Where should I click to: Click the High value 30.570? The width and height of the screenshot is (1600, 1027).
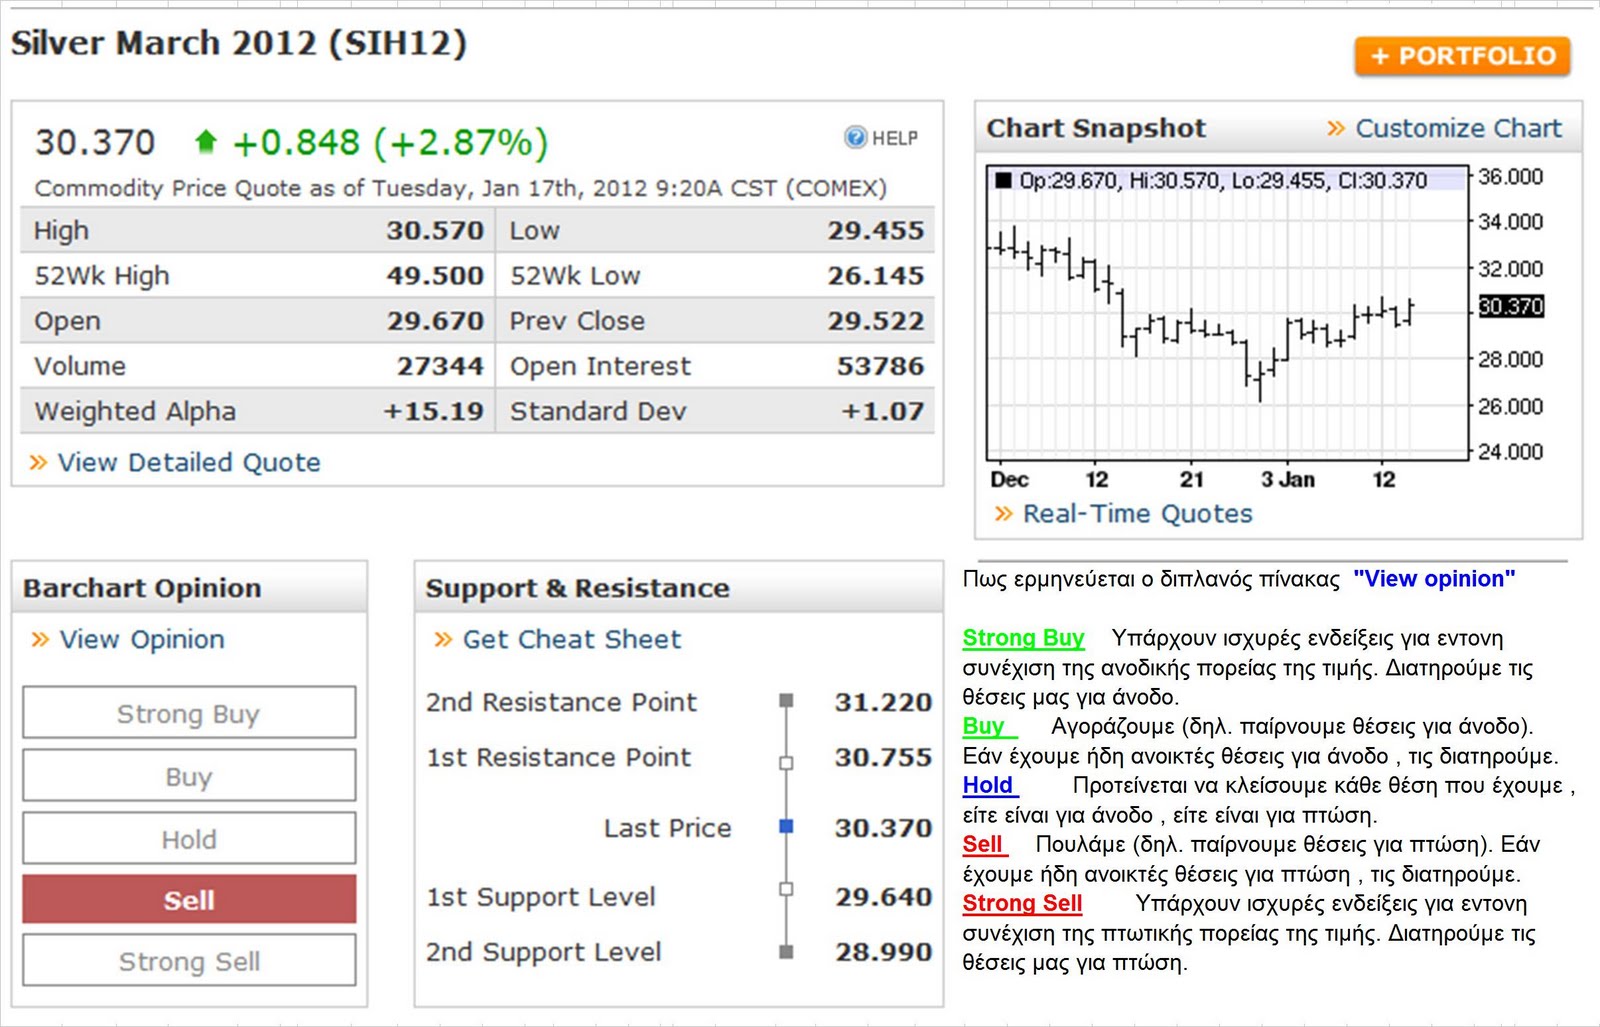pyautogui.click(x=435, y=230)
